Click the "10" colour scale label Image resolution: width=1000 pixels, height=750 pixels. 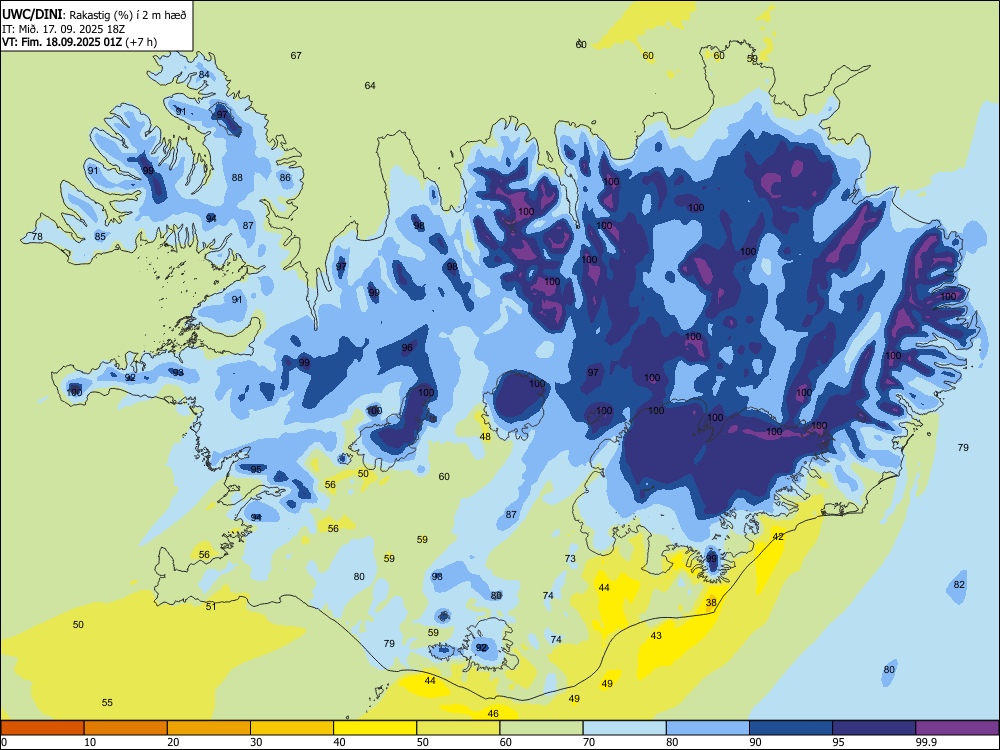pyautogui.click(x=90, y=742)
